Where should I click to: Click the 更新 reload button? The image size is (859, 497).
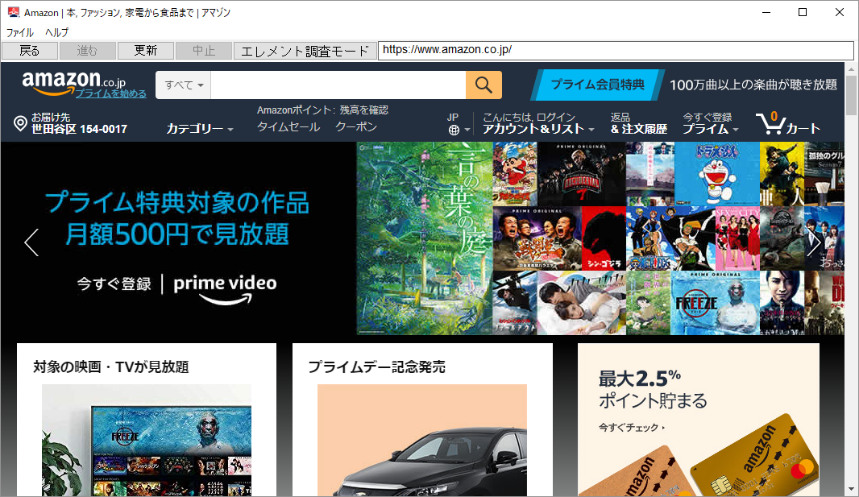(145, 50)
